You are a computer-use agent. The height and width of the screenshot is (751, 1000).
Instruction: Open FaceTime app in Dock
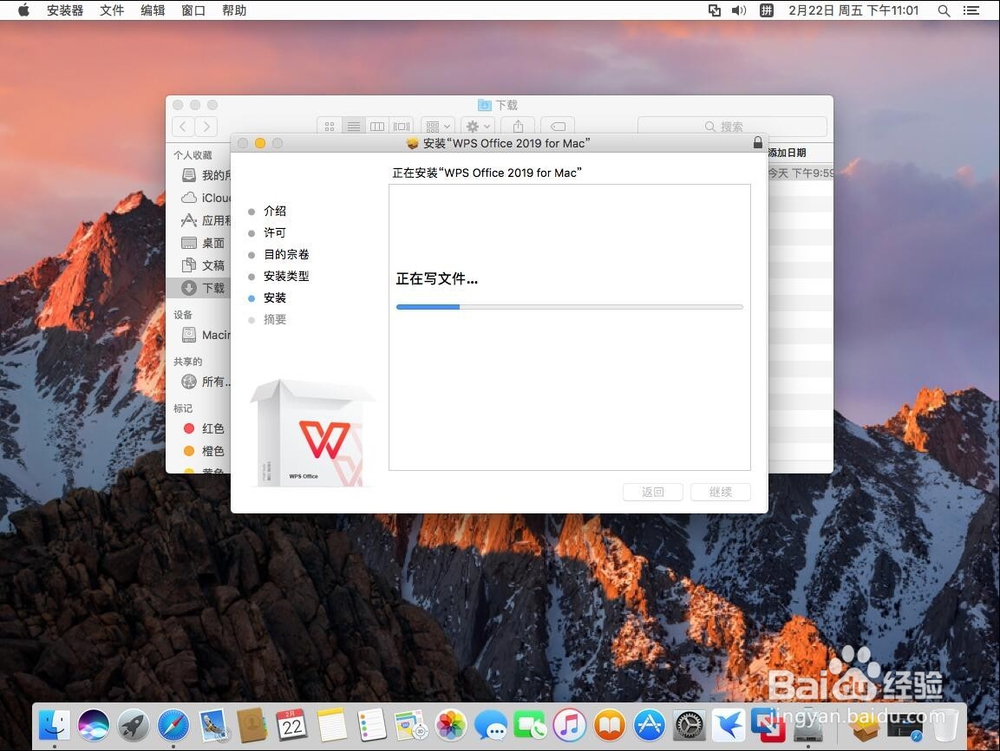[530, 725]
